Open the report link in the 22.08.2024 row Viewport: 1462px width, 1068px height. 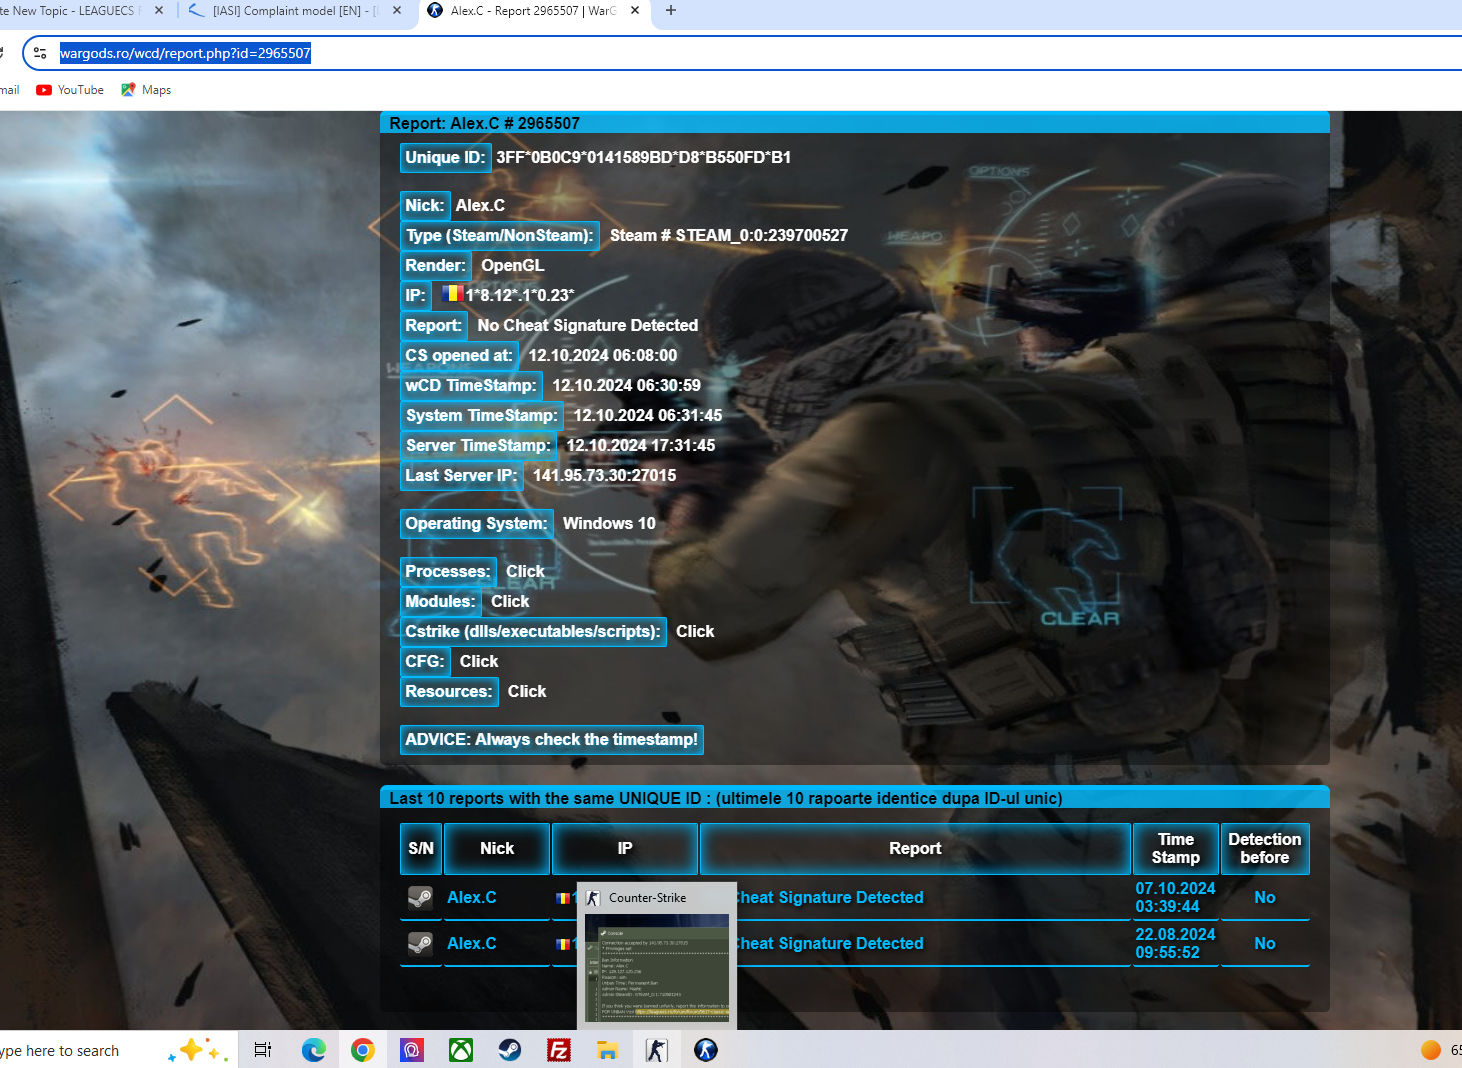832,944
